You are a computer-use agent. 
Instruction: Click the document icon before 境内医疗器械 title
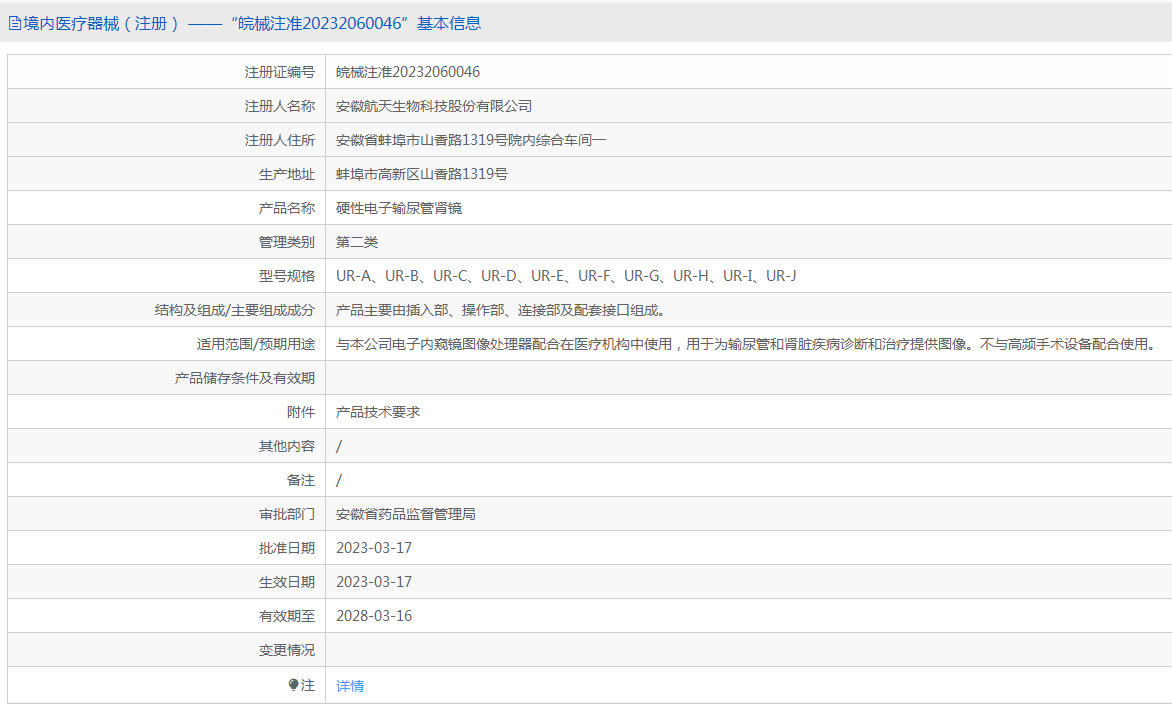pos(14,24)
